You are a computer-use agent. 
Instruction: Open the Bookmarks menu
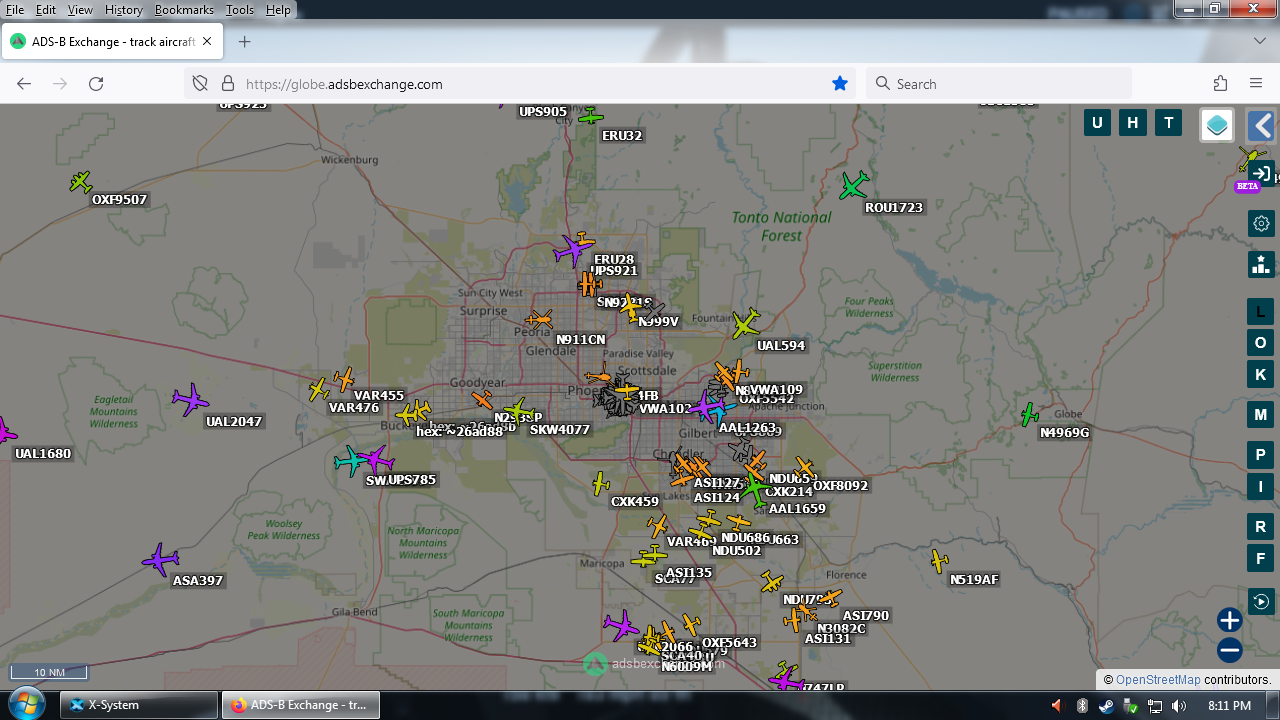(184, 10)
